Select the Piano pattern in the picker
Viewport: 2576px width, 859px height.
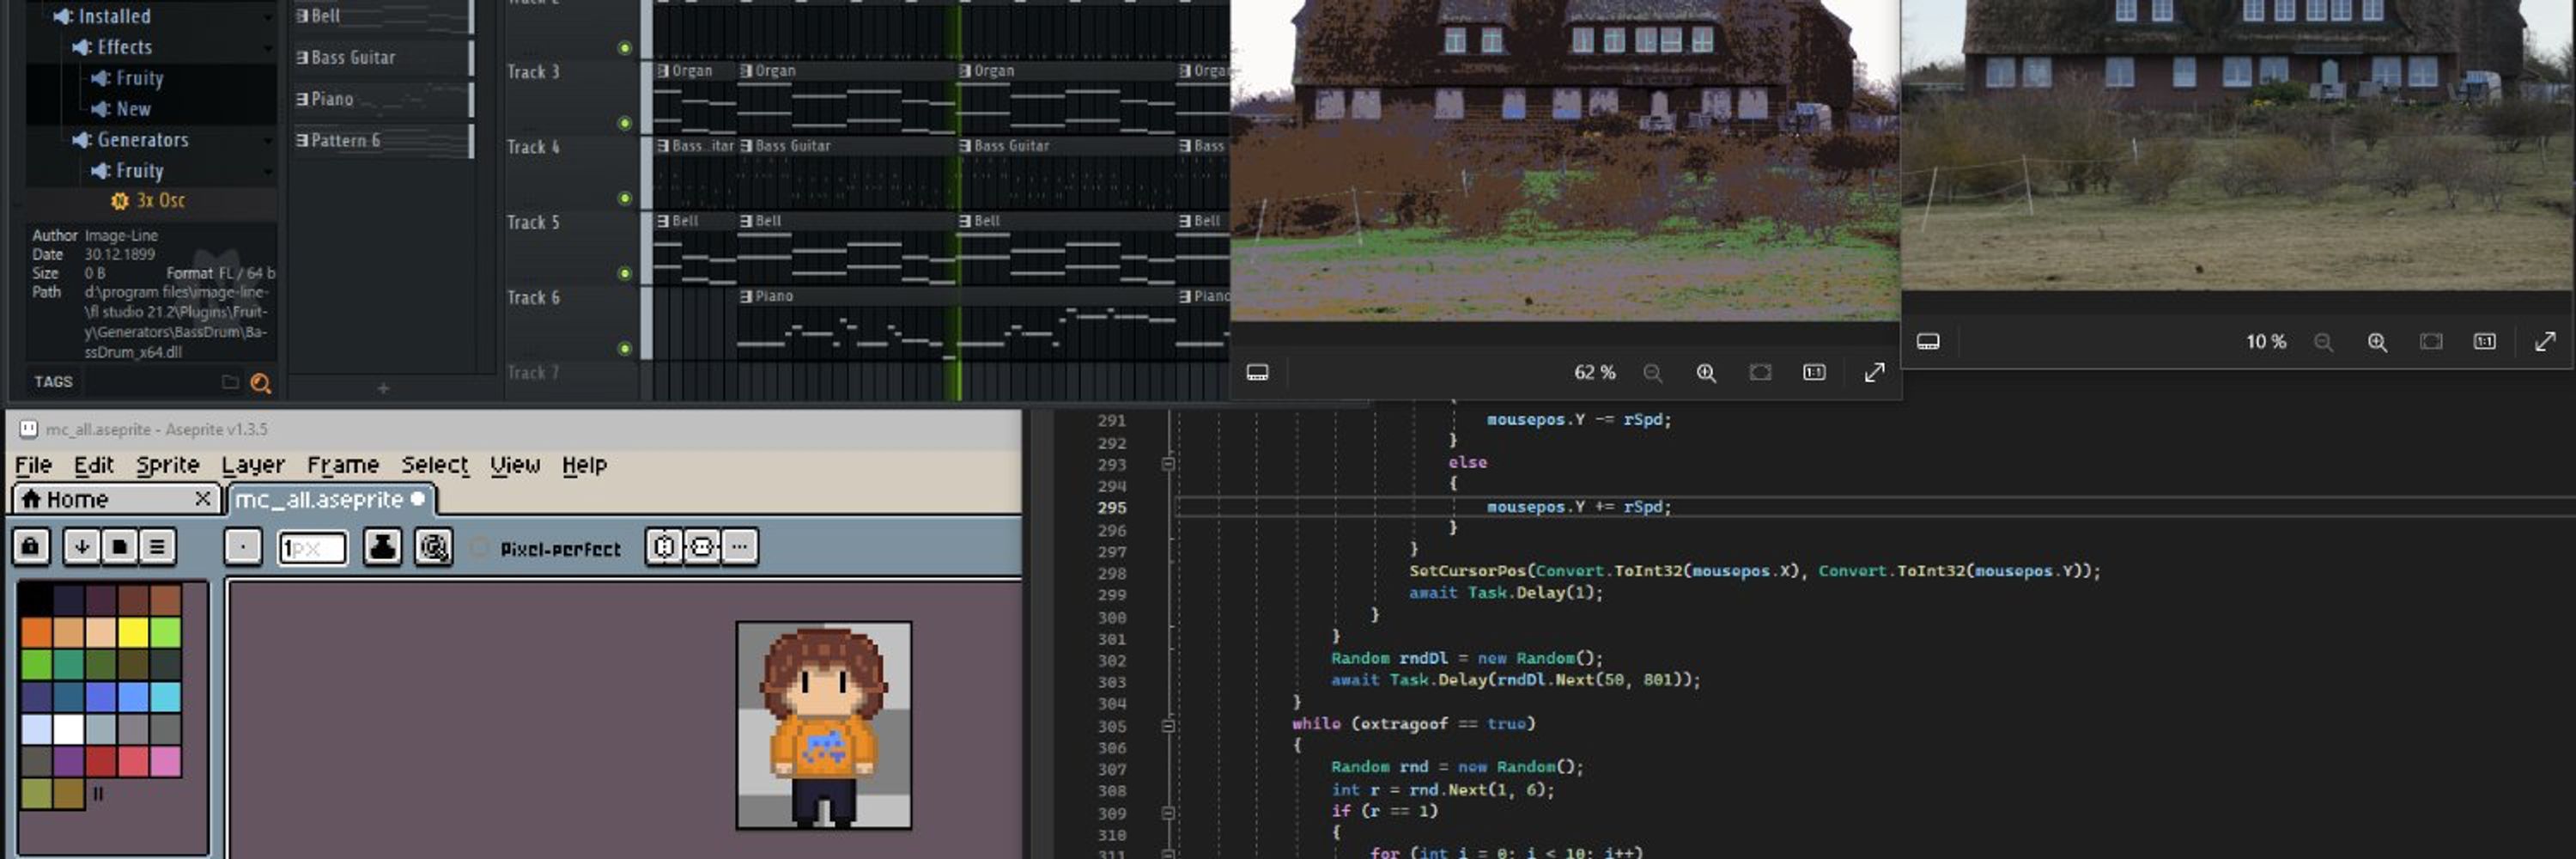[384, 99]
